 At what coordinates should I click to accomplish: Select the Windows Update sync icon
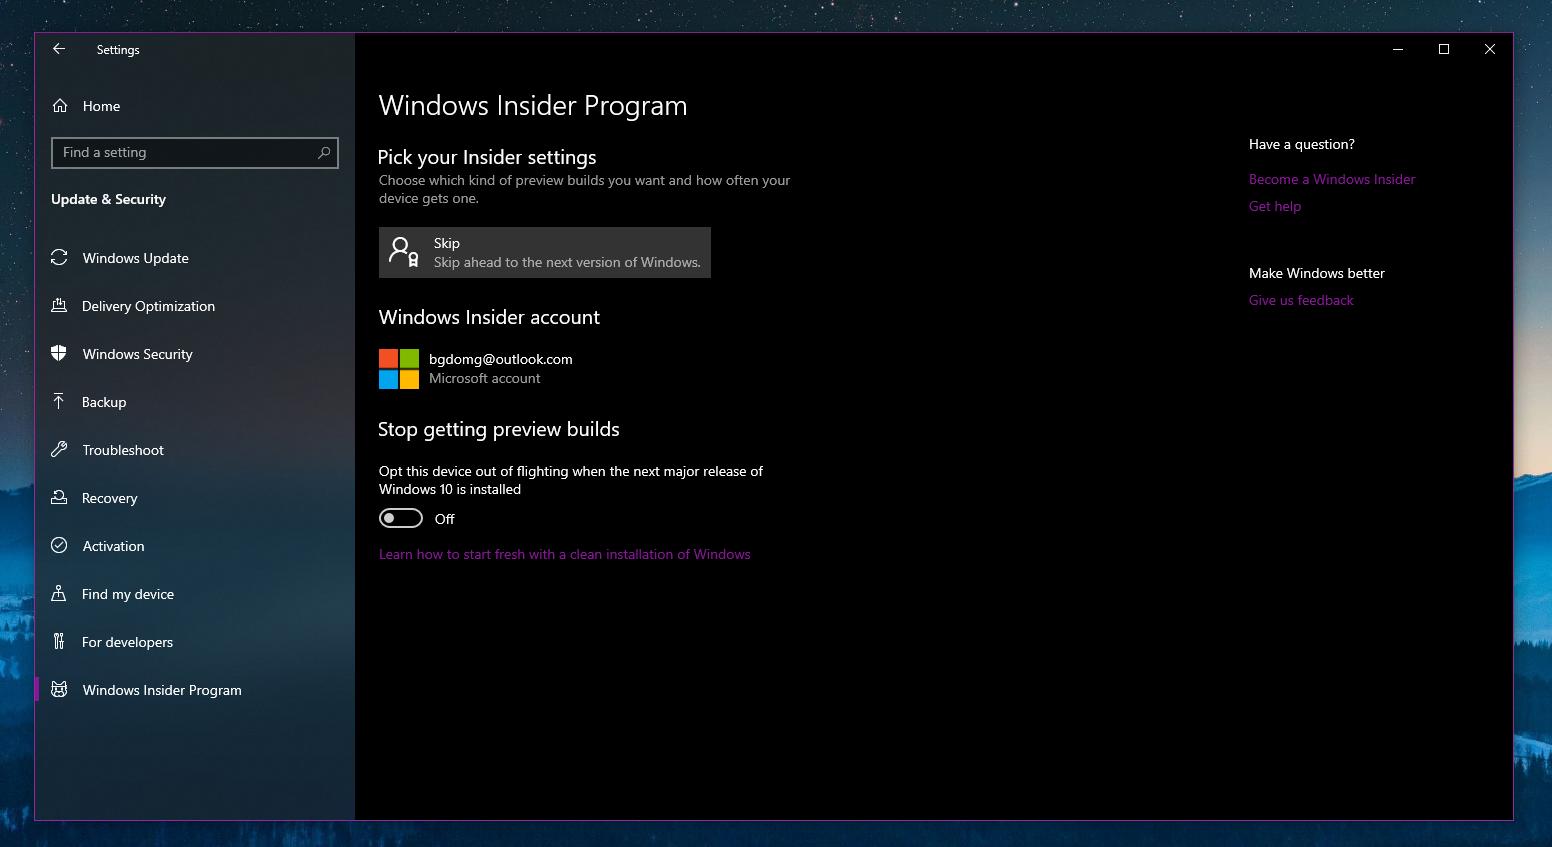pyautogui.click(x=60, y=258)
